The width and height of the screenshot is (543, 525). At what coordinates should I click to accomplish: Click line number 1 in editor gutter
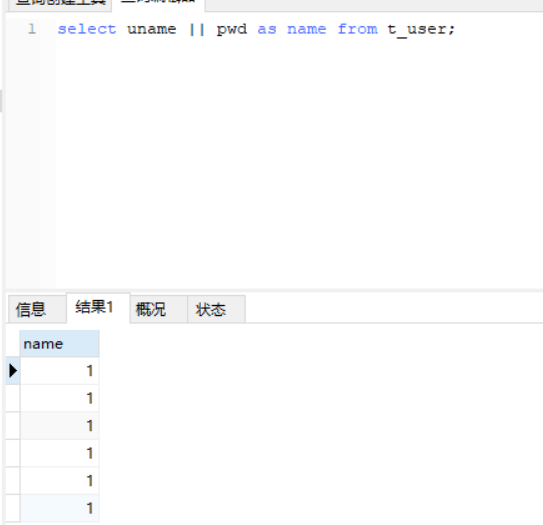(32, 29)
